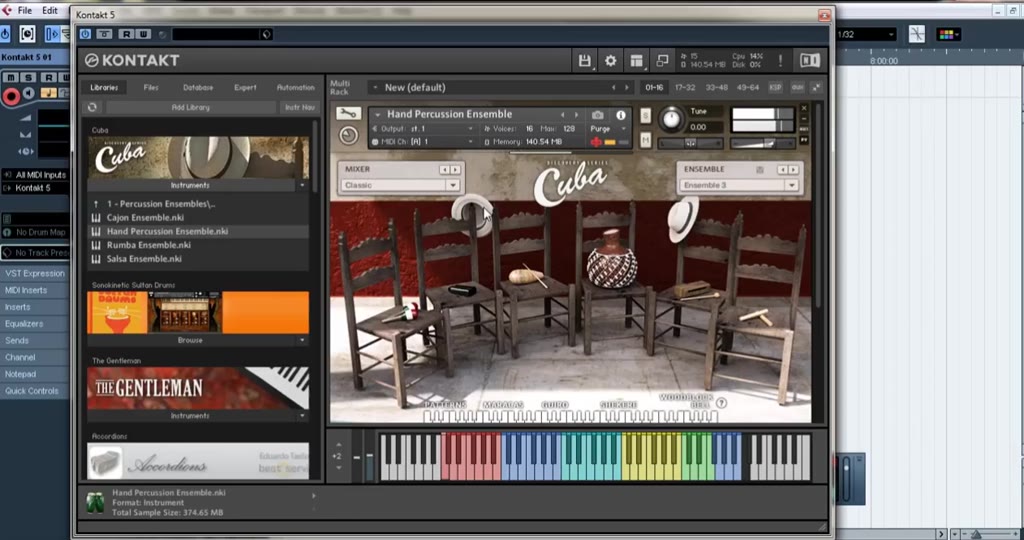Remove instrument with the X icon
Screen dimensions: 1024x540
[x=804, y=108]
